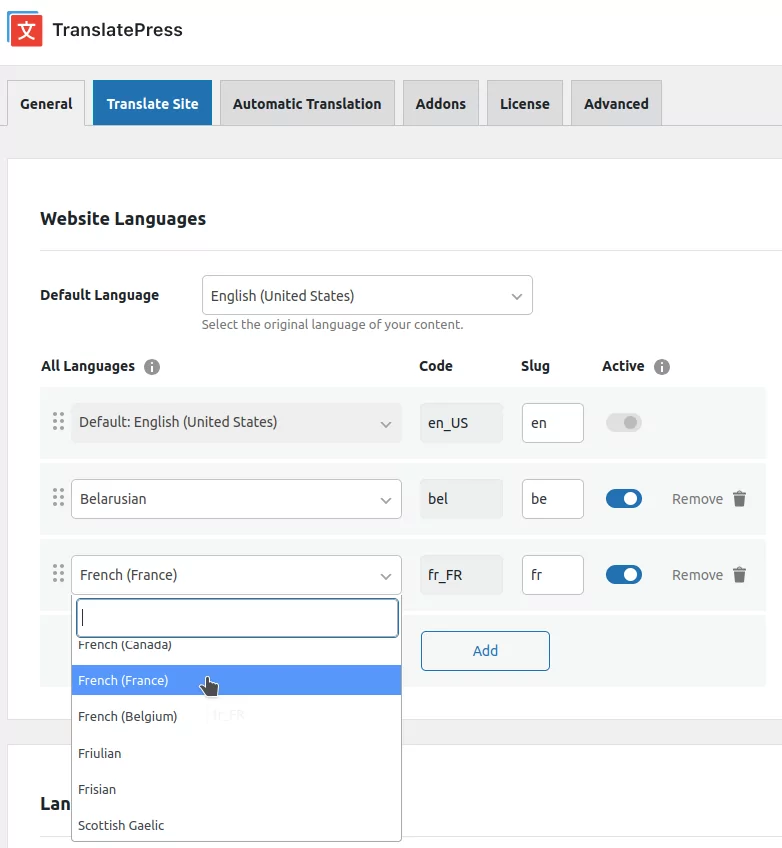Click drag handle for Belarusian row
The height and width of the screenshot is (848, 782).
58,498
